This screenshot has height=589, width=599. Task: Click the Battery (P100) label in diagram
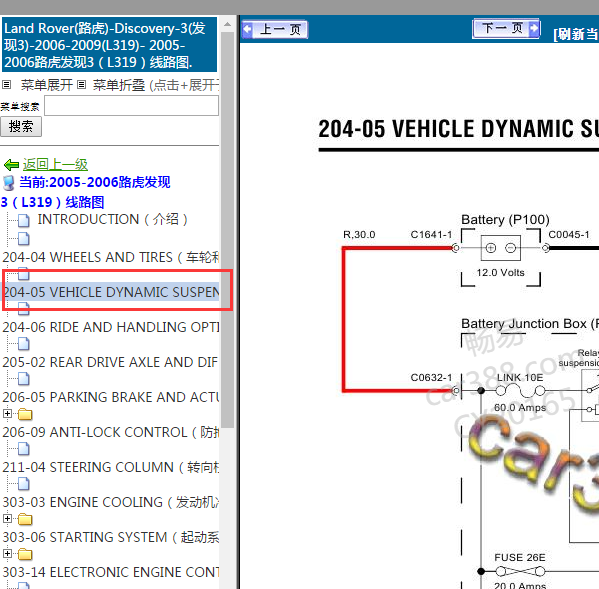pyautogui.click(x=505, y=220)
